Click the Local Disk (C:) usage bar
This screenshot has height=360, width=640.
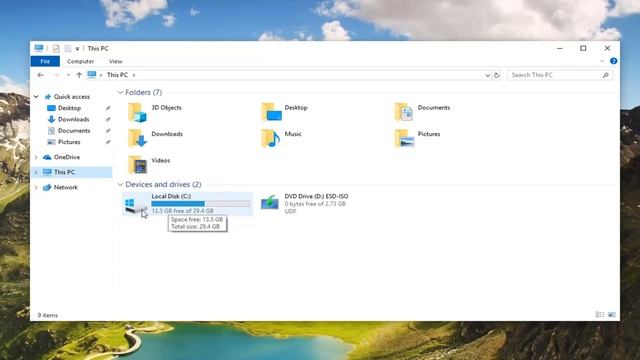coord(201,204)
